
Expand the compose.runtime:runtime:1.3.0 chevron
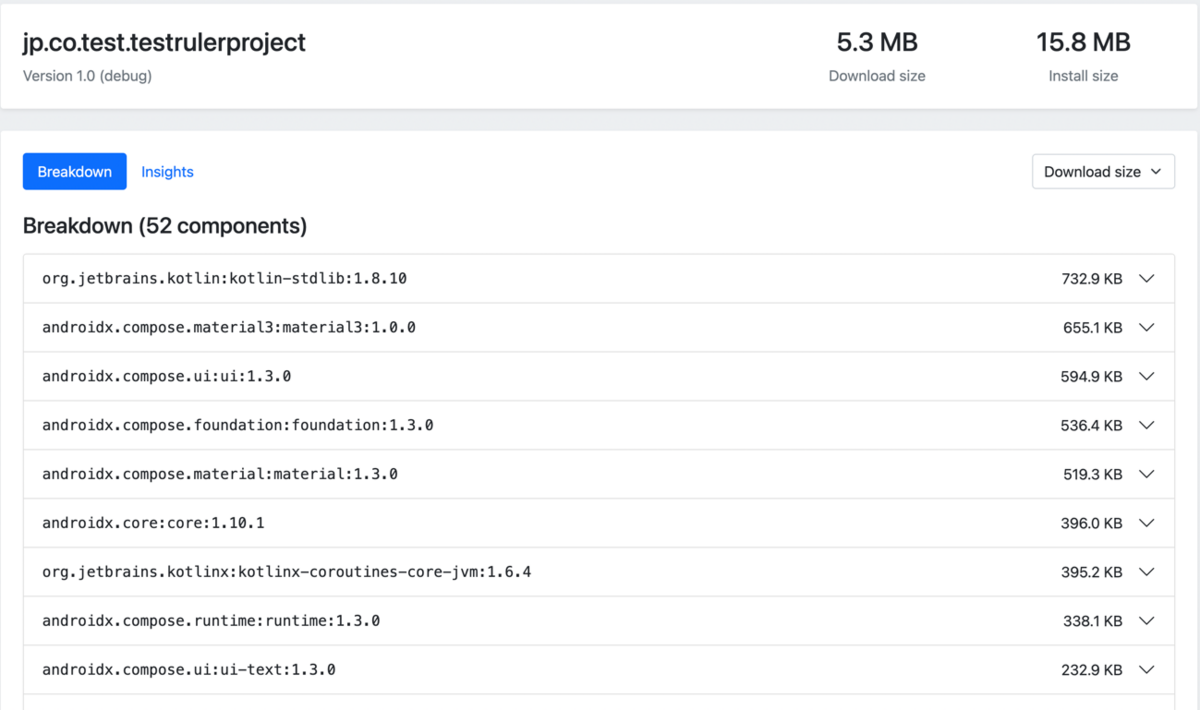pyautogui.click(x=1146, y=621)
